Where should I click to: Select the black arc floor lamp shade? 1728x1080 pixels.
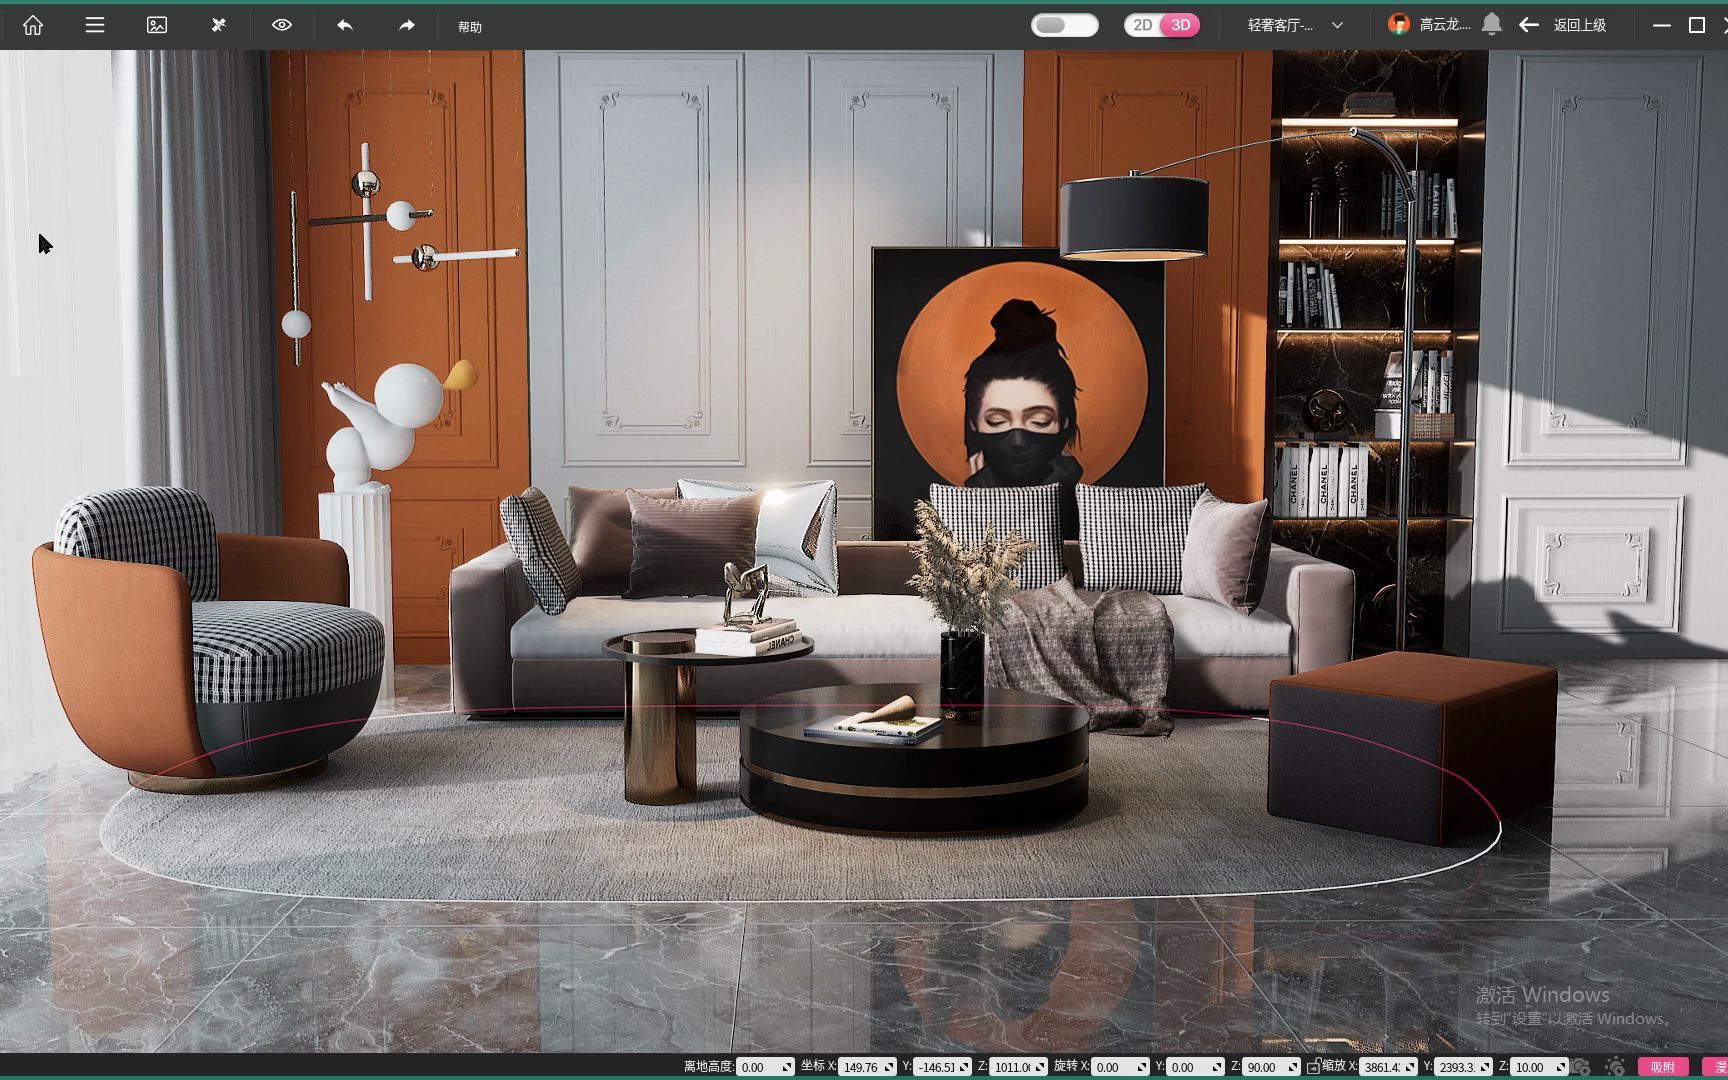1134,217
